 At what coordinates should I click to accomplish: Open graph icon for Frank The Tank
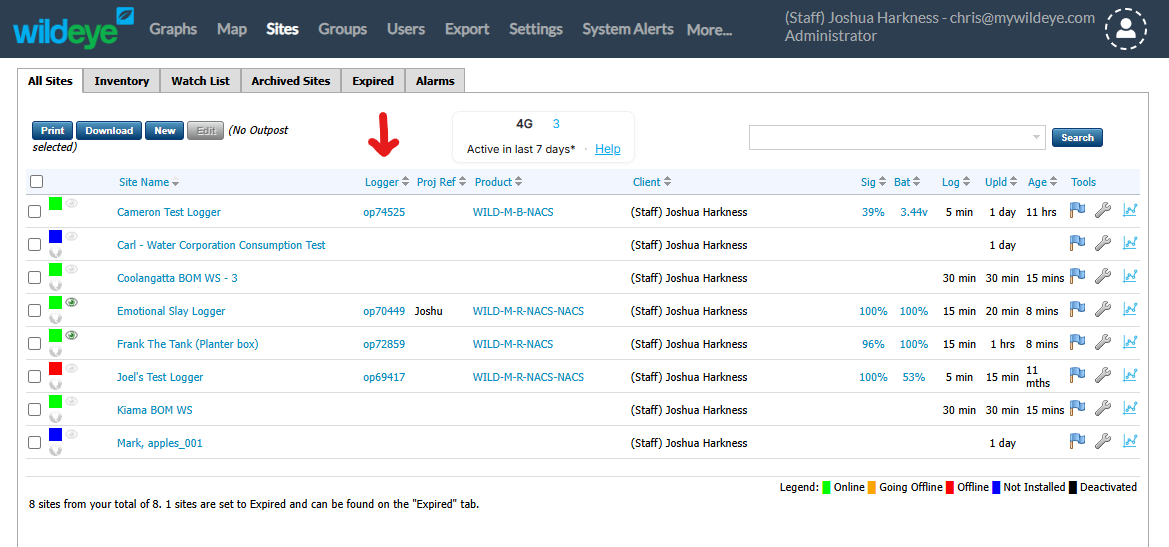[1130, 343]
